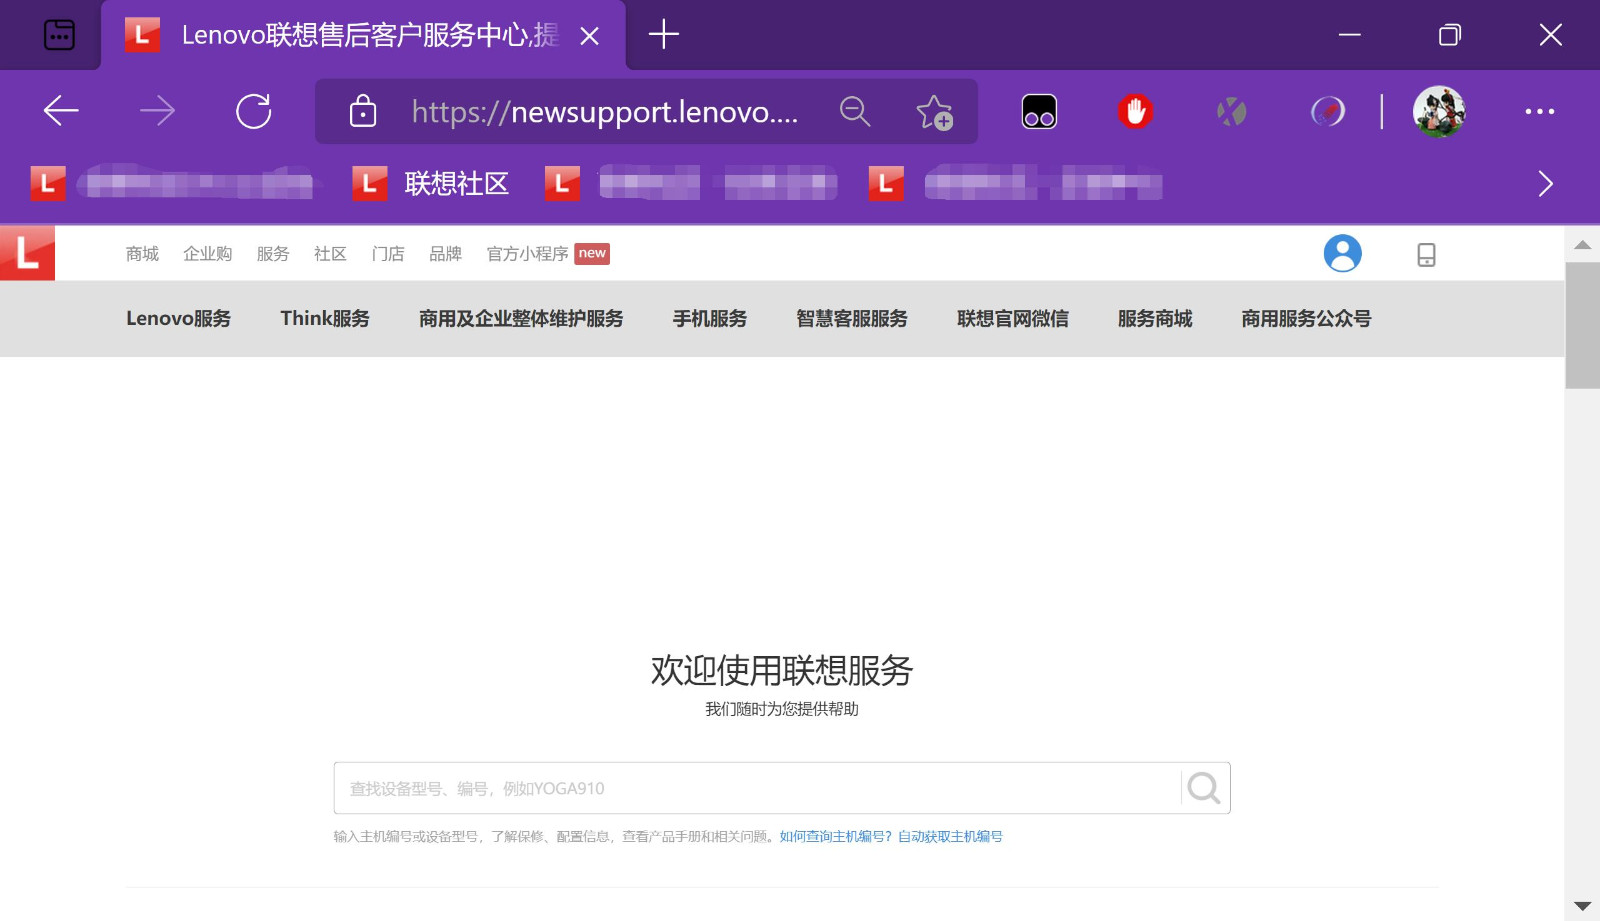1600x921 pixels.
Task: Open the tab actions menu icon
Action: pyautogui.click(x=59, y=35)
